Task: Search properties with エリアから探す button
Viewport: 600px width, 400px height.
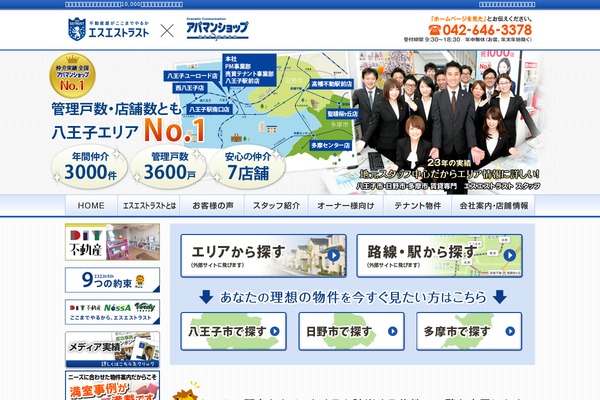Action: pos(263,256)
